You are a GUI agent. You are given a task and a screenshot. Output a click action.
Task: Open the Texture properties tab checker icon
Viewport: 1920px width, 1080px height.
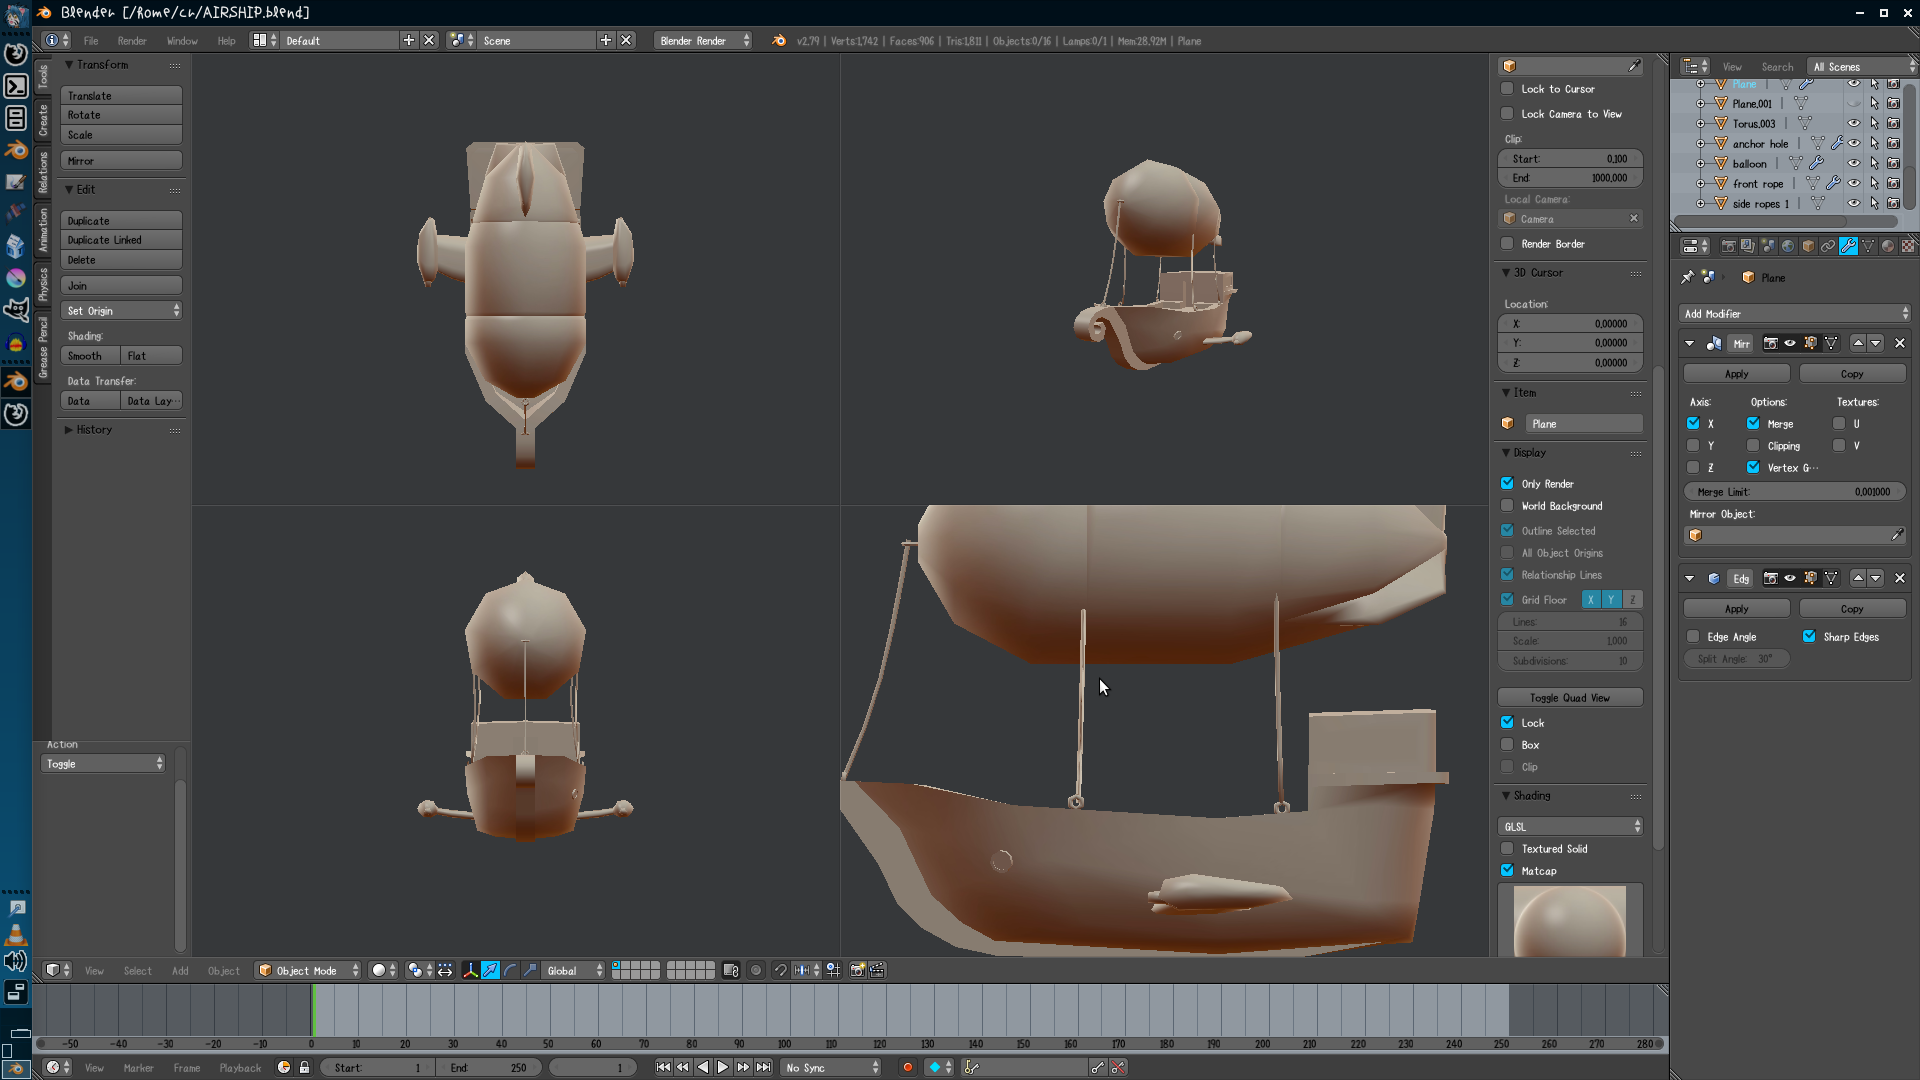click(1908, 246)
